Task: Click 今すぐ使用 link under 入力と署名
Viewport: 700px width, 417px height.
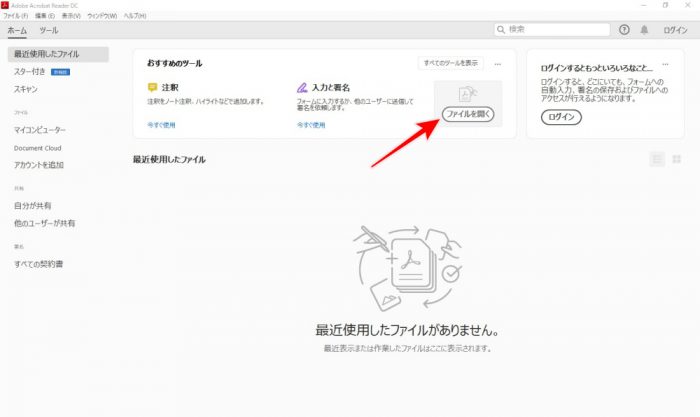Action: coord(311,125)
